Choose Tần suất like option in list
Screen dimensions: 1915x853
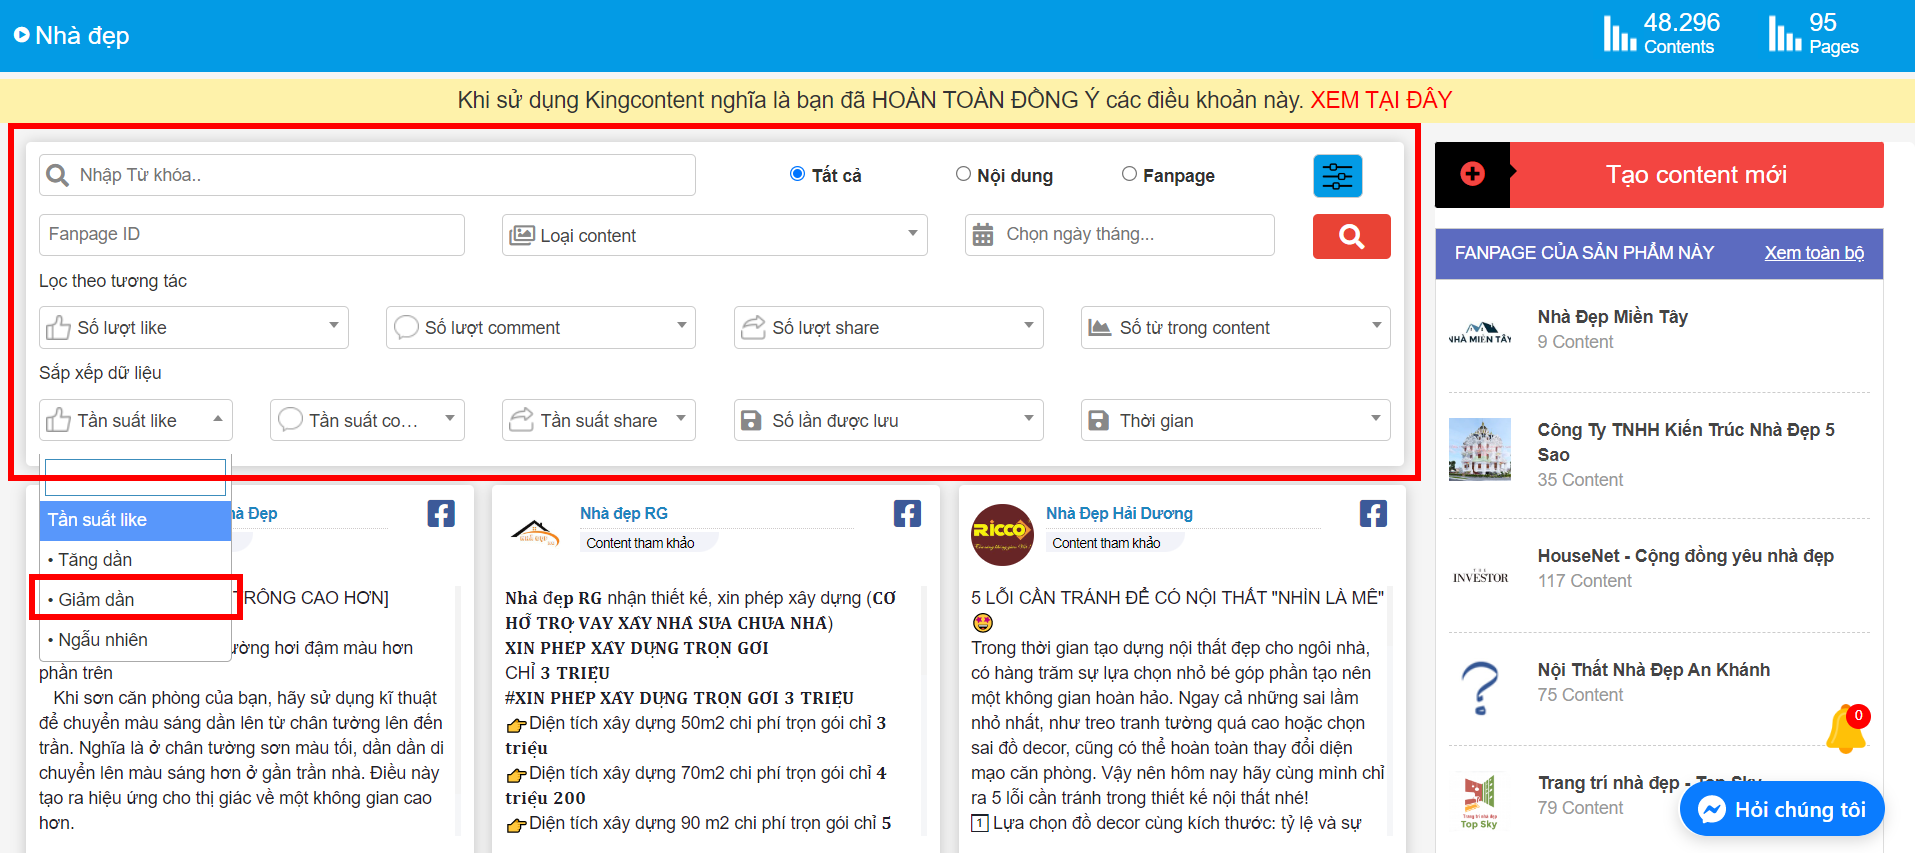coord(135,520)
